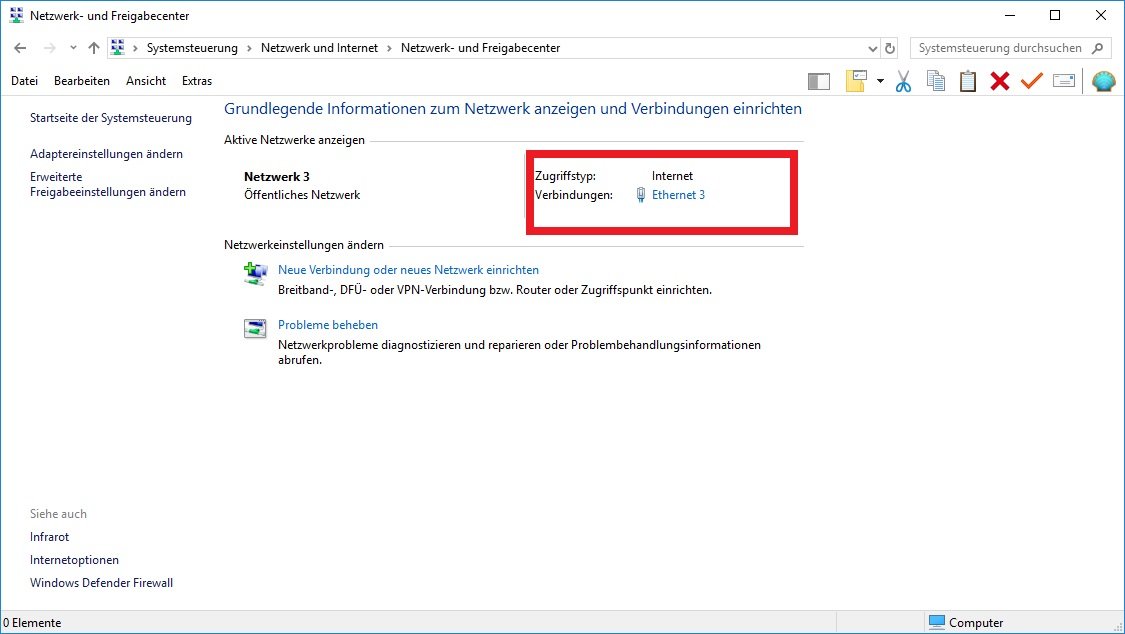Open the Extras menu

[197, 81]
